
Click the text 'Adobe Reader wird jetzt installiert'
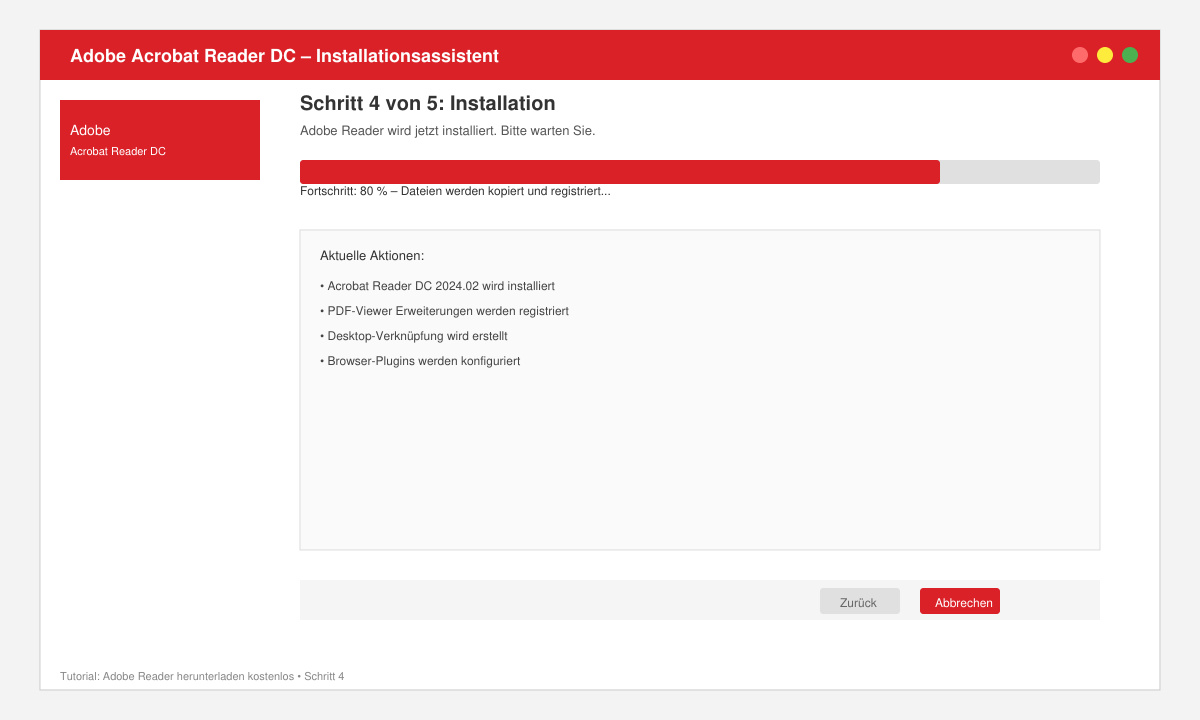click(398, 131)
